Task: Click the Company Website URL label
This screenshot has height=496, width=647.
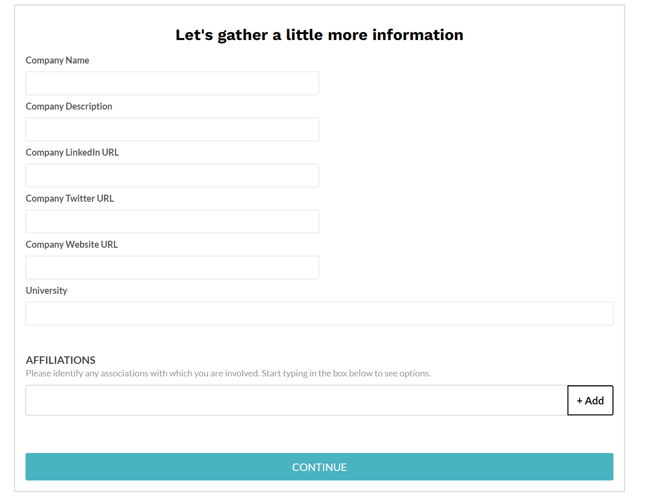Action: [72, 244]
